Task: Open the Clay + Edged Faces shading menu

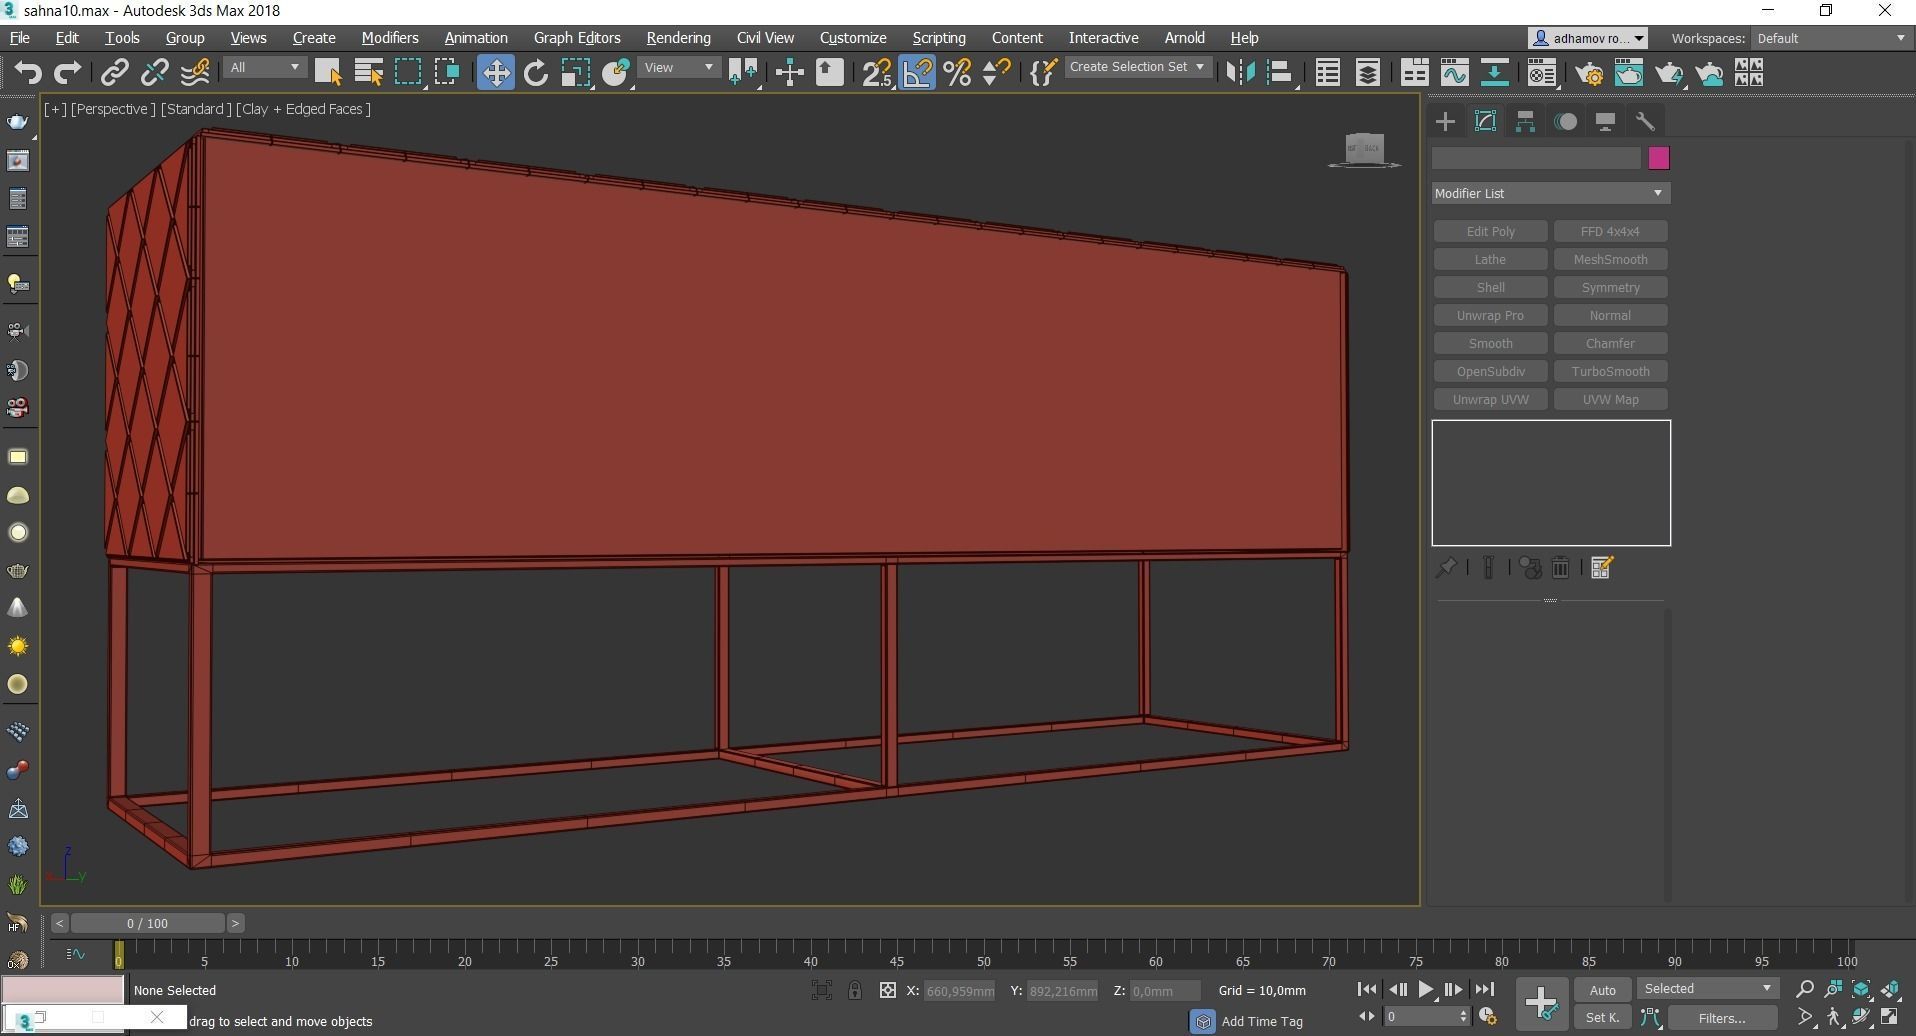Action: pyautogui.click(x=303, y=109)
